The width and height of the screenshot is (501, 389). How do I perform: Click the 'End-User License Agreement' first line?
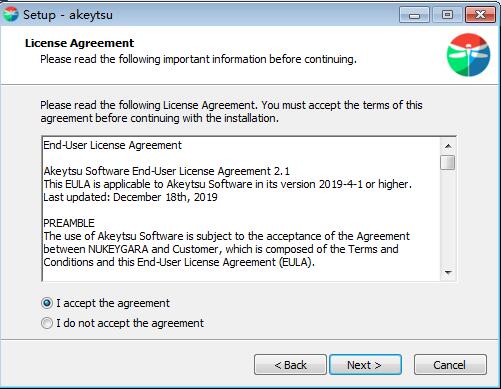coord(113,145)
